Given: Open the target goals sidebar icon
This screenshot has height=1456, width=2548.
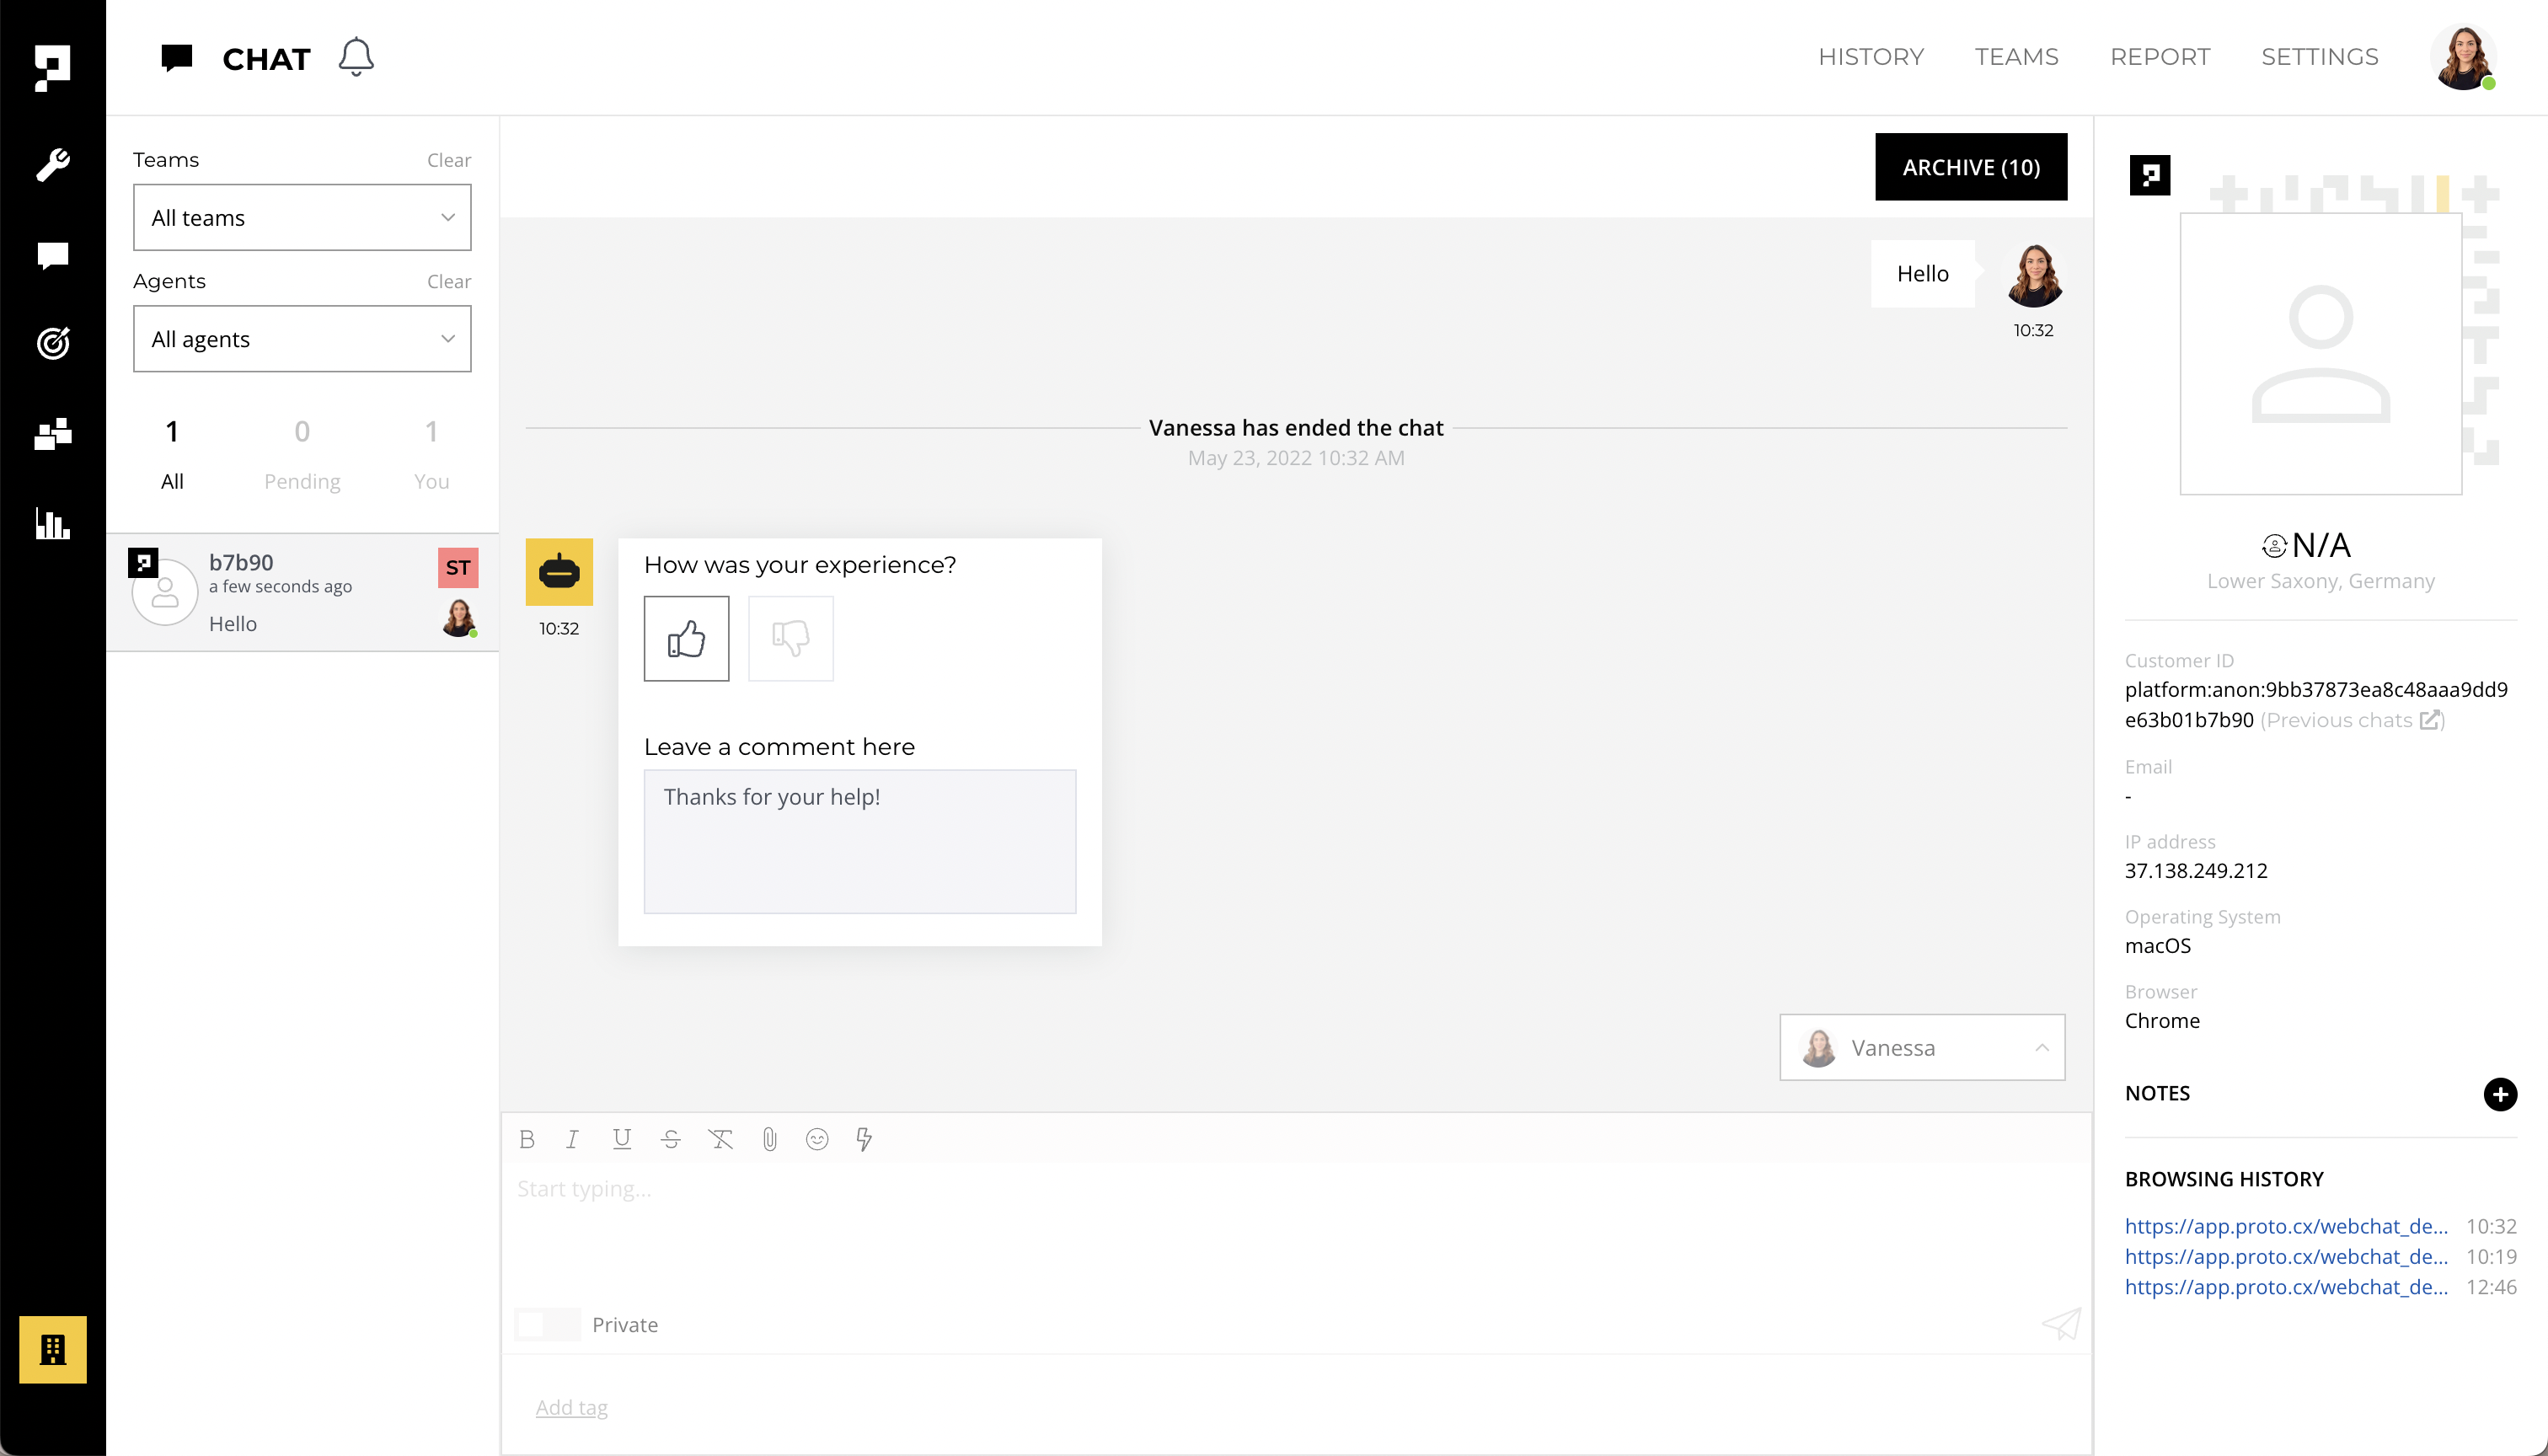Looking at the screenshot, I should (x=53, y=343).
